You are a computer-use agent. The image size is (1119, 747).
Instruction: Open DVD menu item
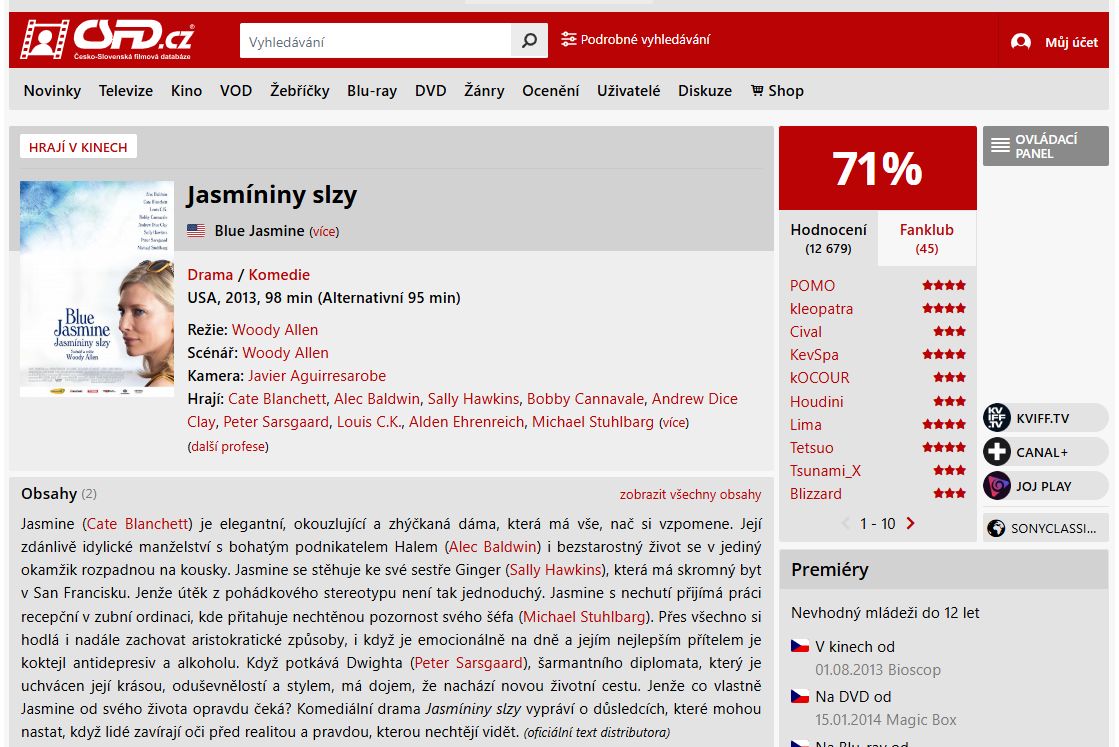pos(430,91)
